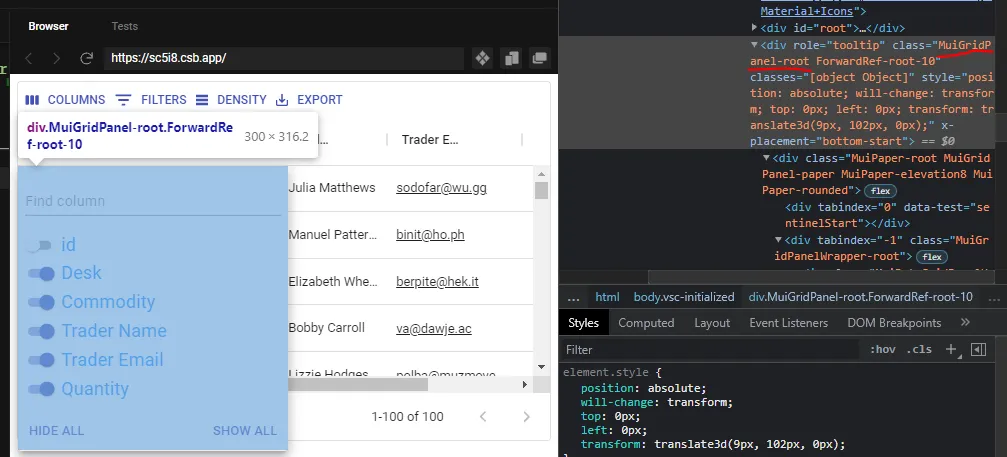The width and height of the screenshot is (1007, 457).
Task: Switch to the Tests tab
Action: [x=125, y=26]
